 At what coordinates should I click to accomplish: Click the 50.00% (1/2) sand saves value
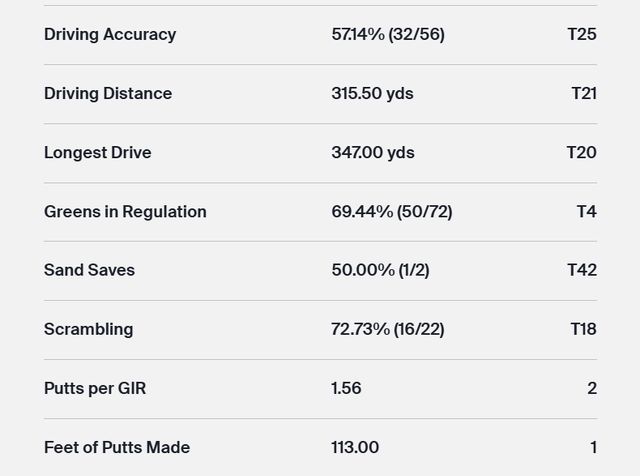coord(380,270)
